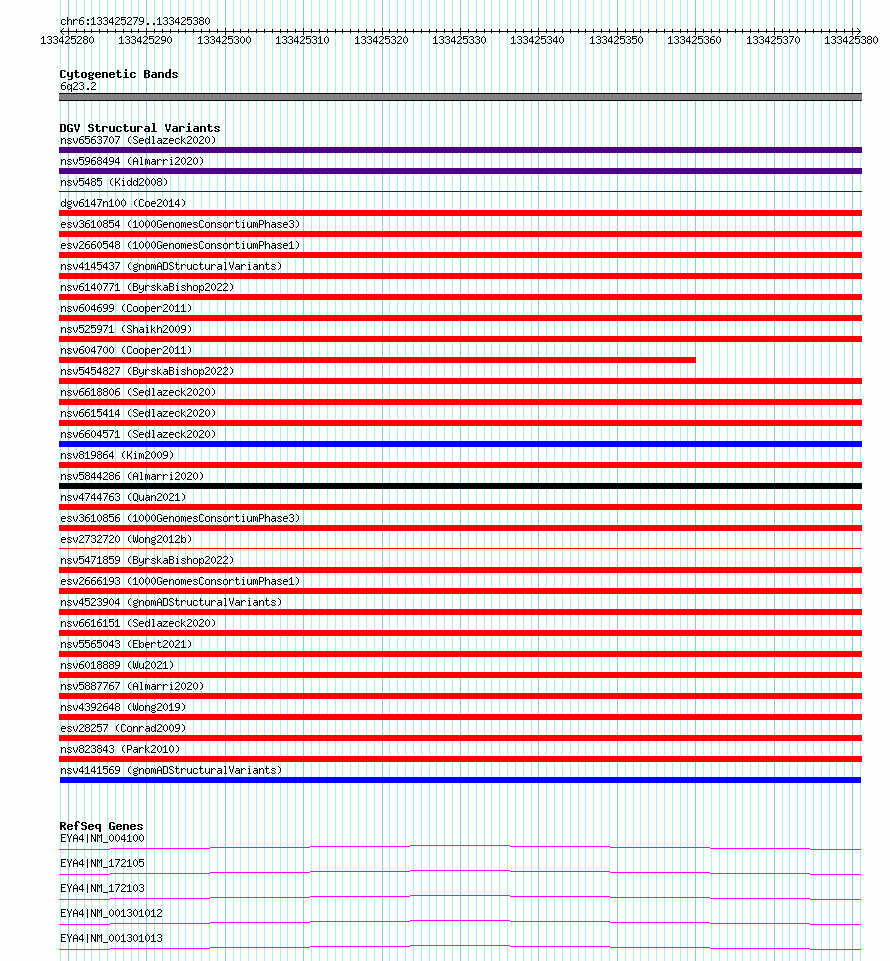Open dgv6147n100 (Coe2014) variant
The width and height of the screenshot is (890, 961).
[123, 203]
